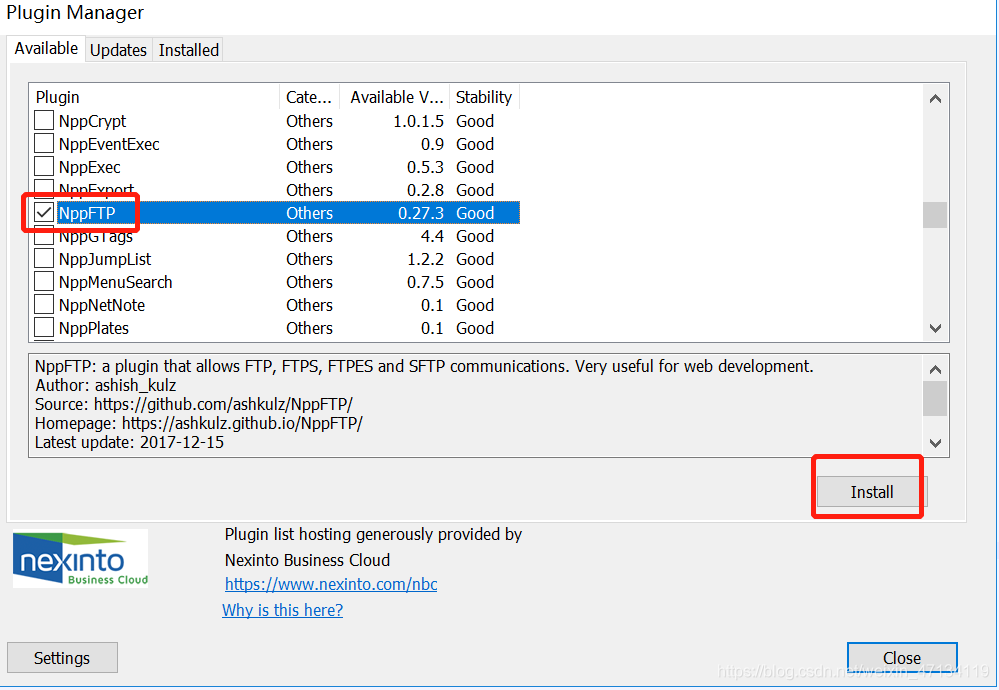Sort by Available Version column header

tap(394, 97)
